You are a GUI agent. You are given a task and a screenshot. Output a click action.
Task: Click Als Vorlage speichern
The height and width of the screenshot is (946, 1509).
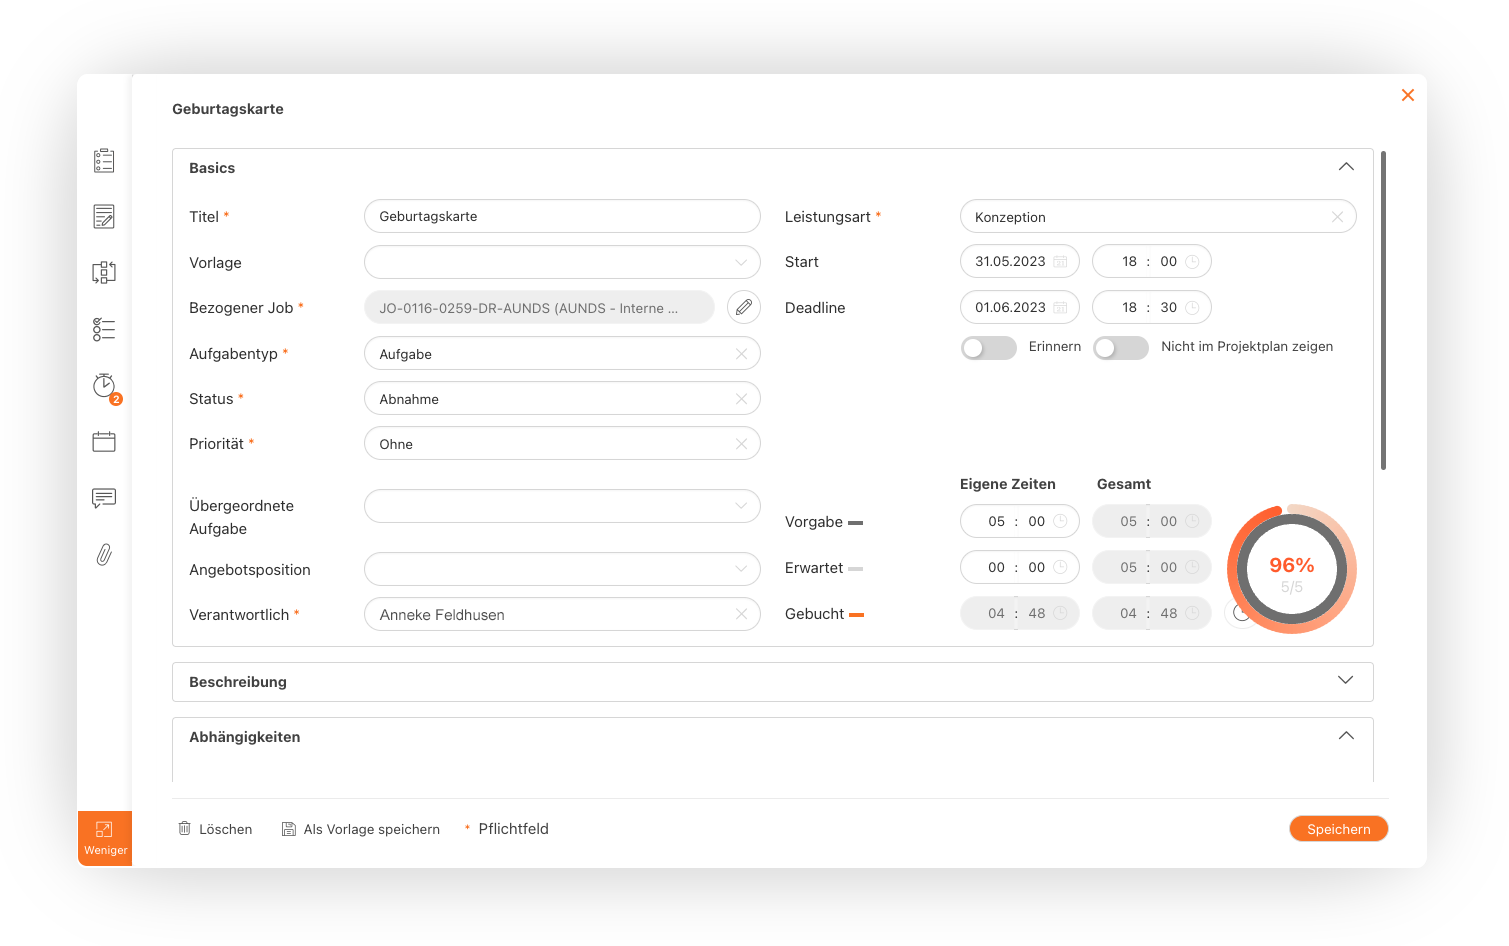361,829
